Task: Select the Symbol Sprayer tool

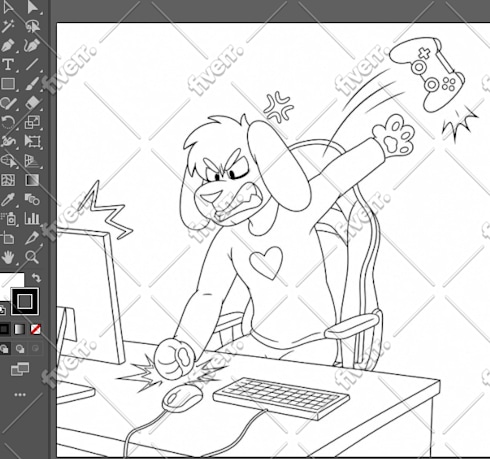Action: pos(8,219)
